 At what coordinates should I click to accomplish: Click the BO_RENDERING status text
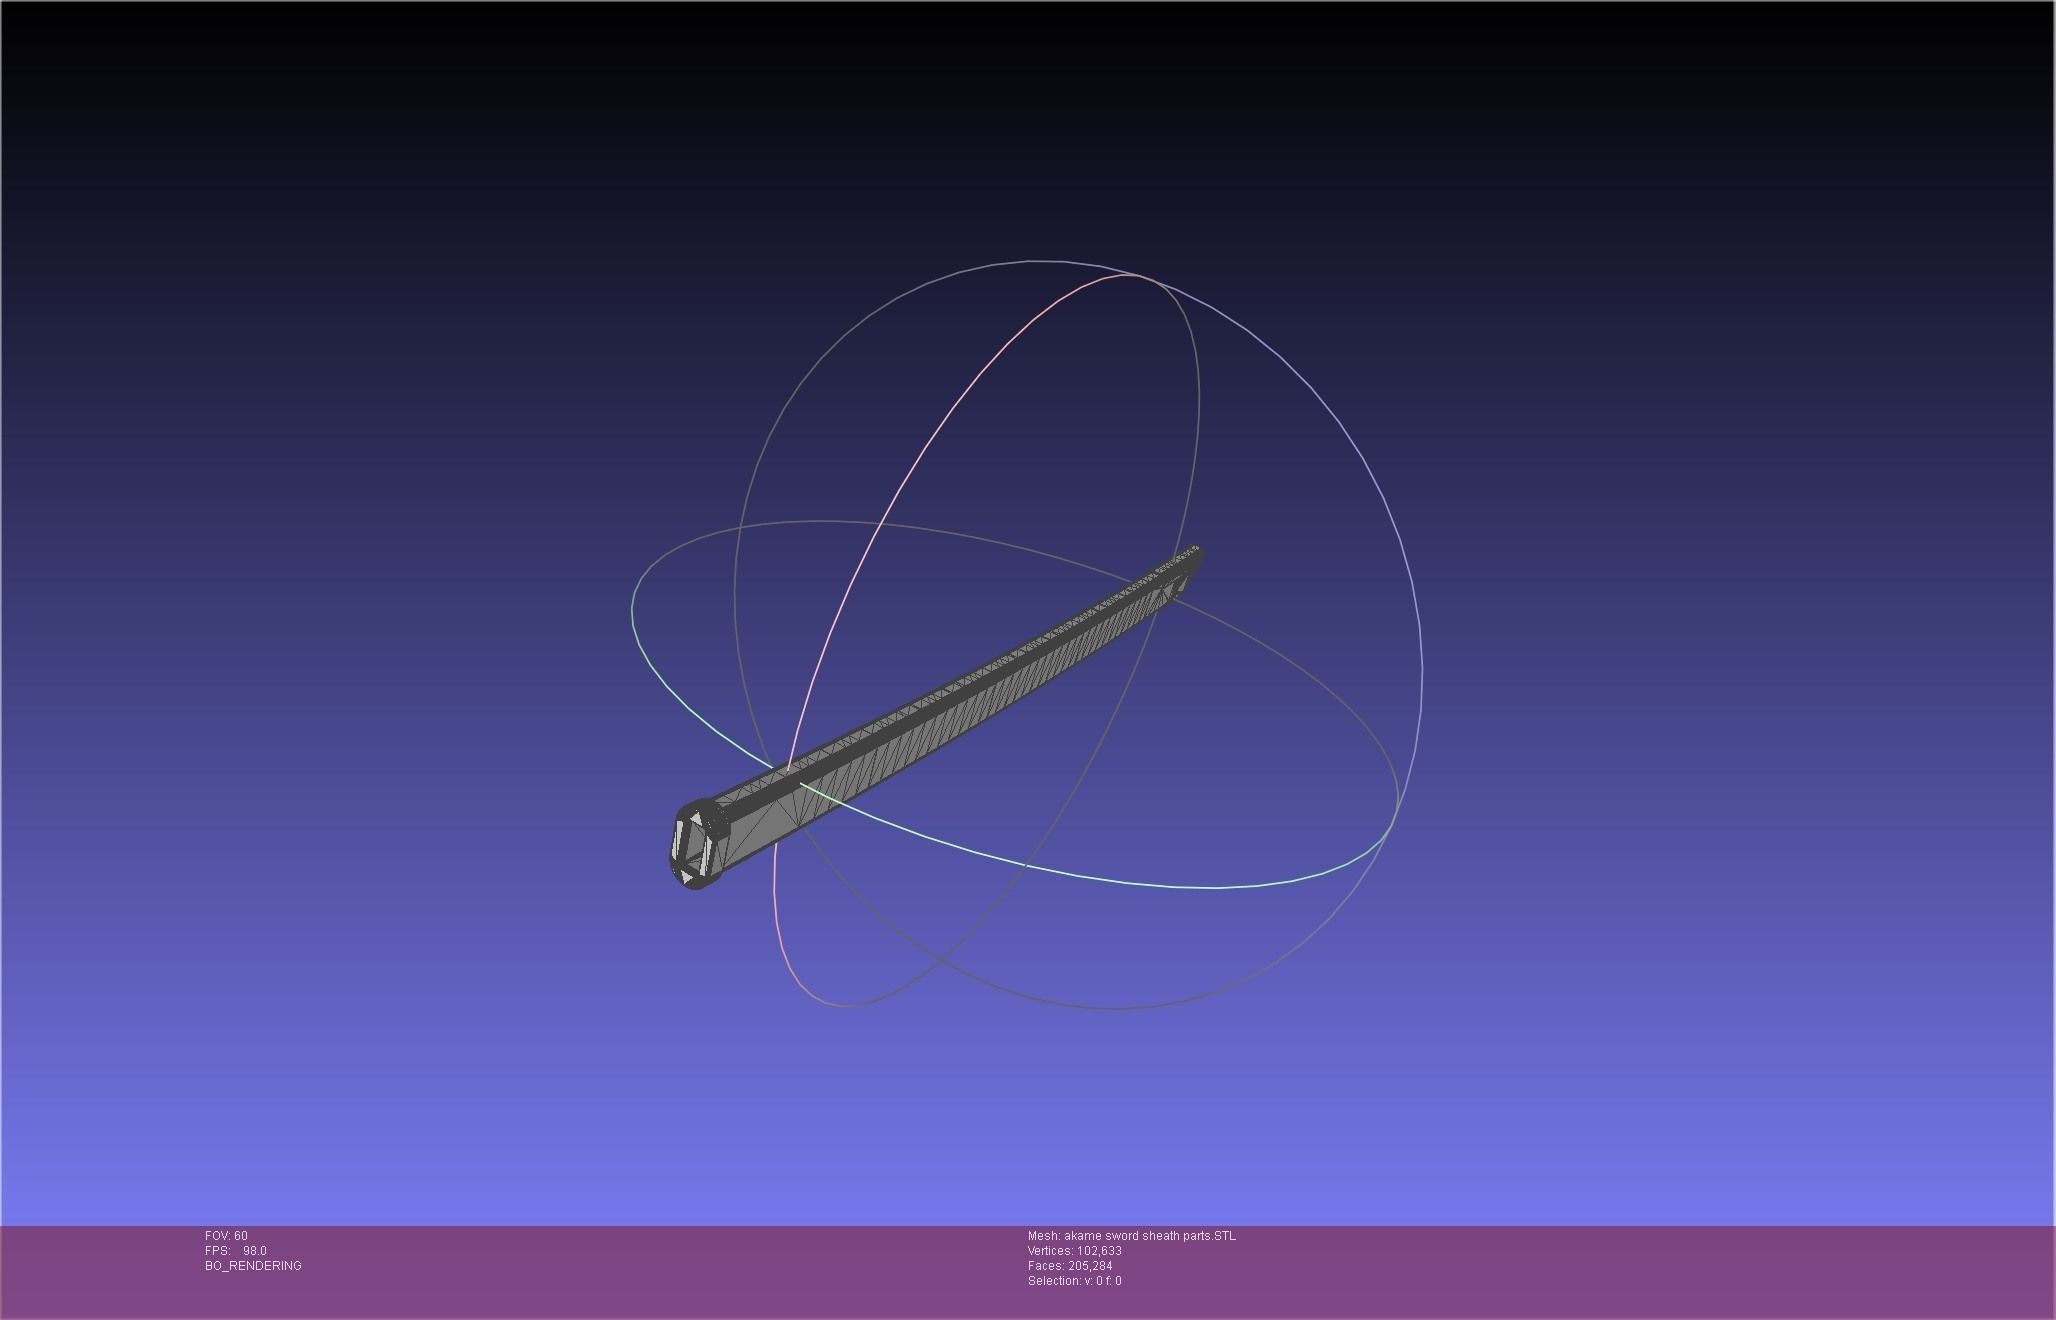[x=253, y=1266]
